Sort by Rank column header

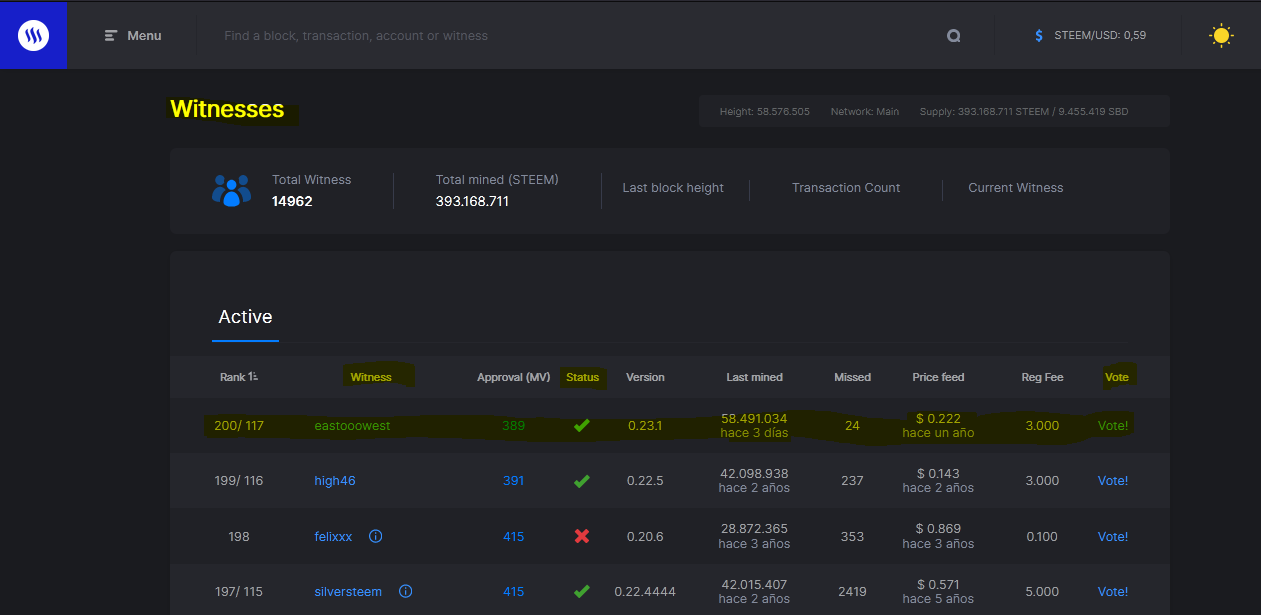tap(239, 377)
